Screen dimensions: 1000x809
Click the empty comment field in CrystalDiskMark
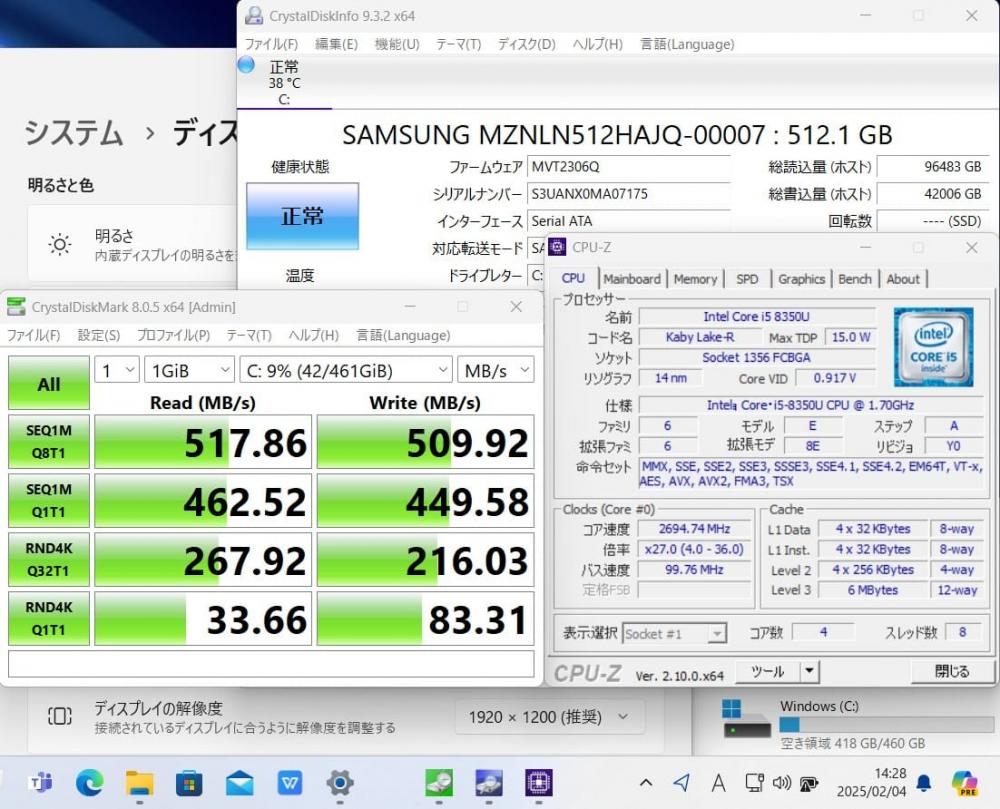pos(271,664)
